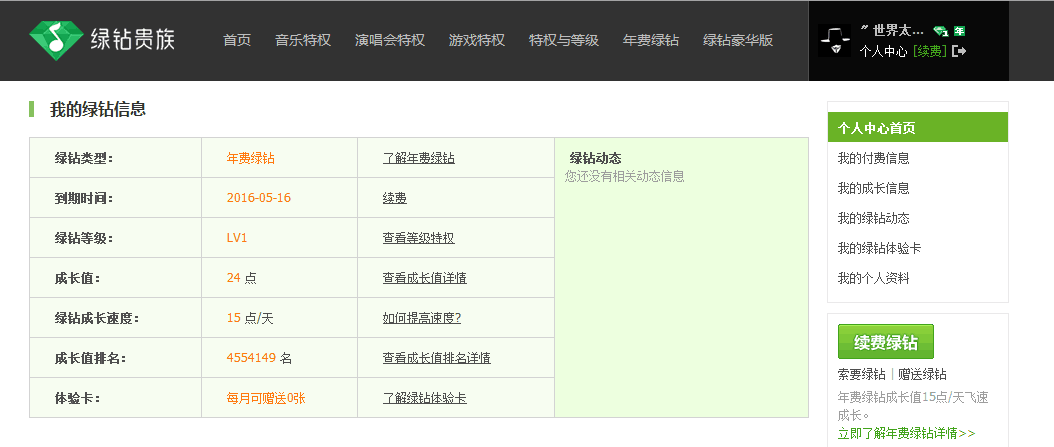Open the 查看成长值排名详情 link
This screenshot has height=447, width=1054.
tap(437, 358)
